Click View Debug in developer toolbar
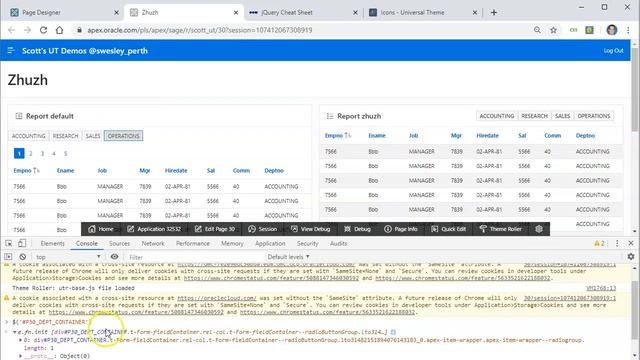The image size is (640, 360). point(311,229)
